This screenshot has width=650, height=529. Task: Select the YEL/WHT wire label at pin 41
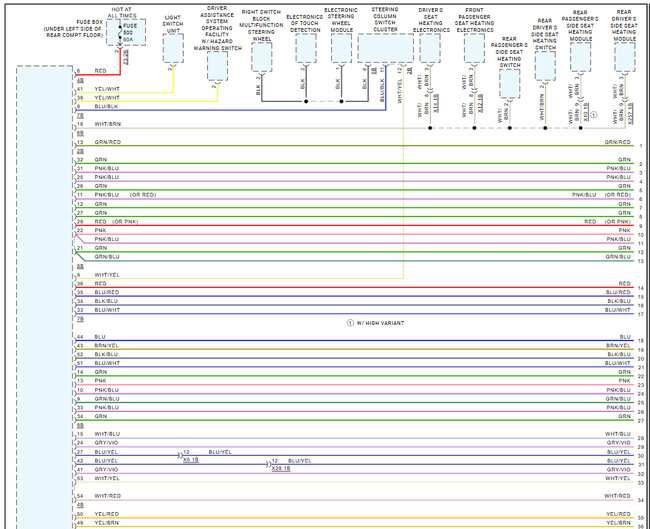(x=107, y=89)
